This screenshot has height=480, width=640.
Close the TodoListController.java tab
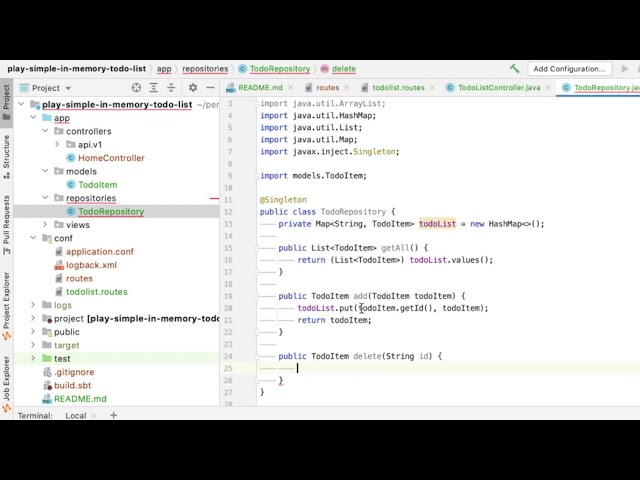(549, 88)
